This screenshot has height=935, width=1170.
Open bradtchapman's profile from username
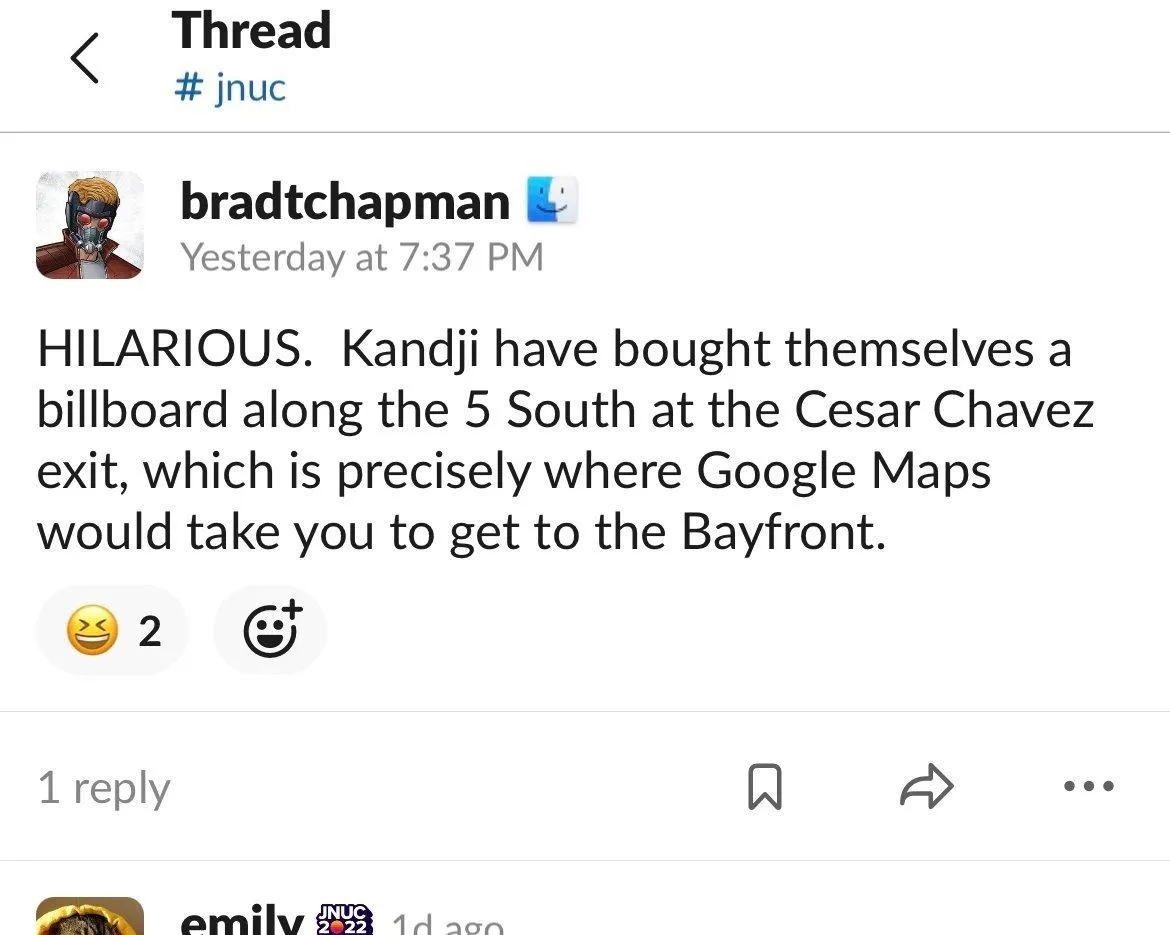click(x=345, y=201)
